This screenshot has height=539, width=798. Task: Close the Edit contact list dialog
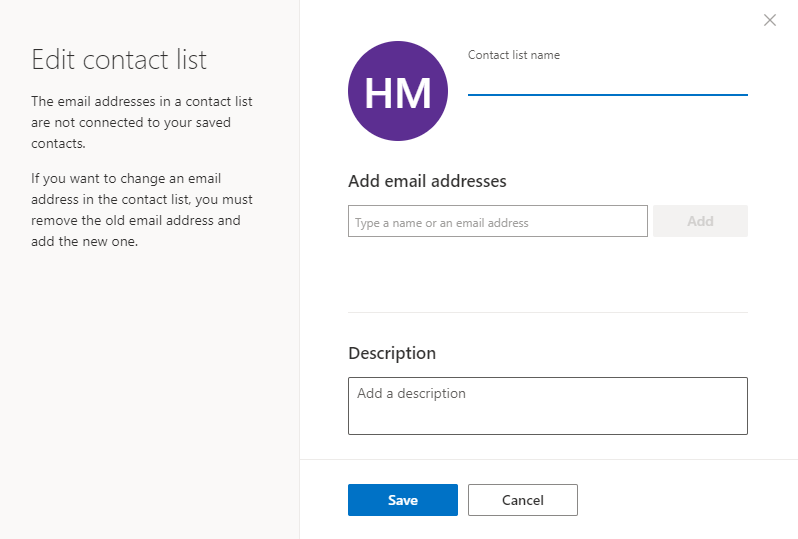click(x=770, y=20)
